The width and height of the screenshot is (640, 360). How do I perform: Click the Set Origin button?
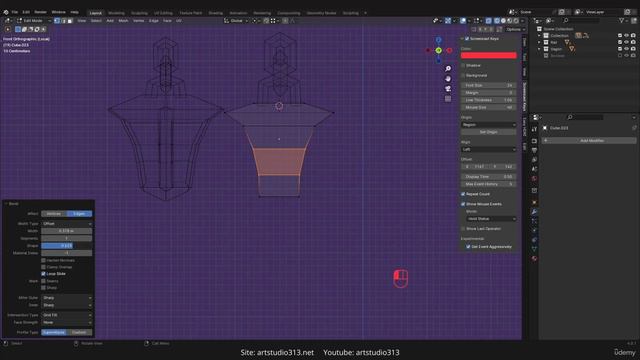[489, 132]
